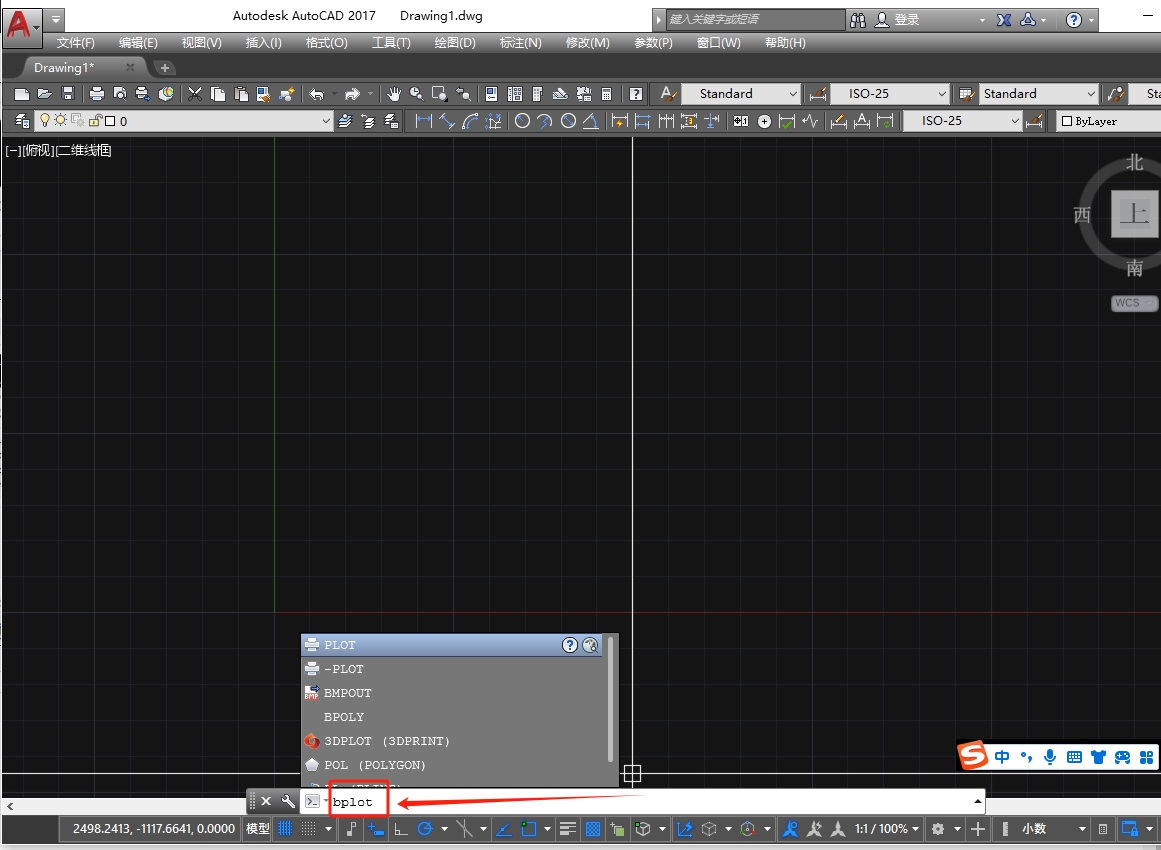This screenshot has height=850, width=1161.
Task: Select the Arc Length dimension tool
Action: point(469,121)
